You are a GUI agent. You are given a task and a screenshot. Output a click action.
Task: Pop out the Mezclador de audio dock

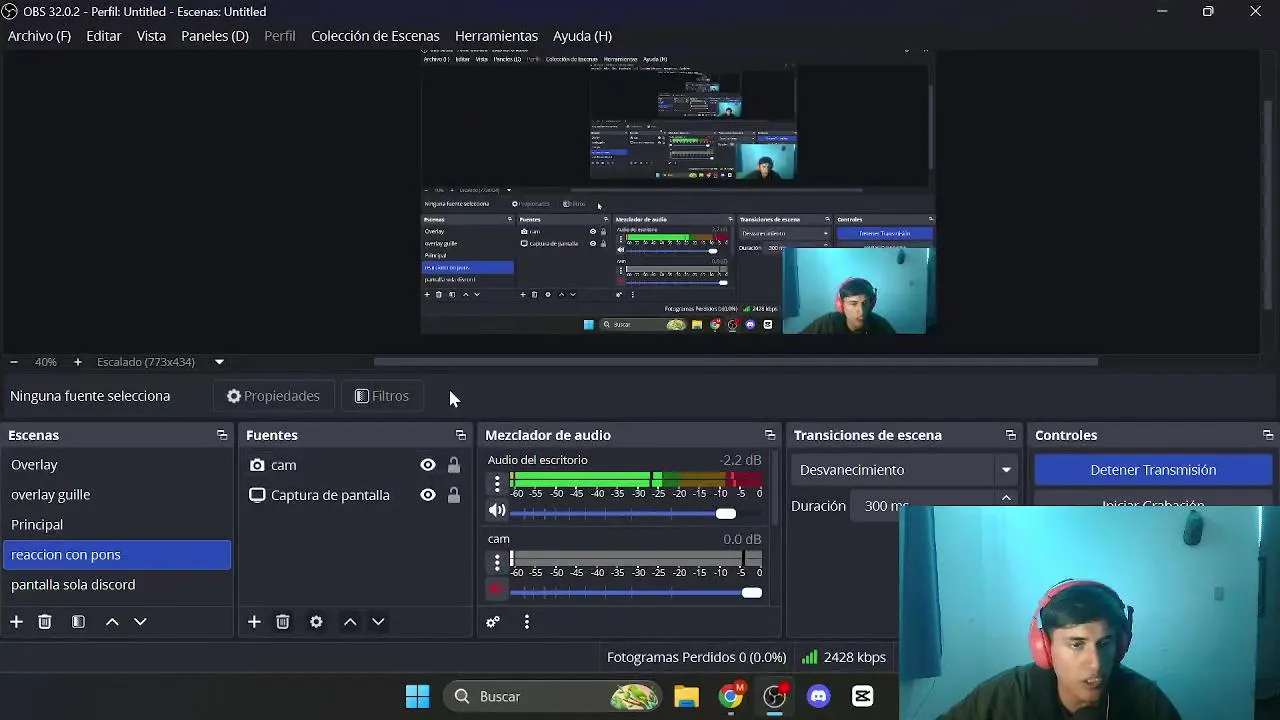[x=769, y=435]
